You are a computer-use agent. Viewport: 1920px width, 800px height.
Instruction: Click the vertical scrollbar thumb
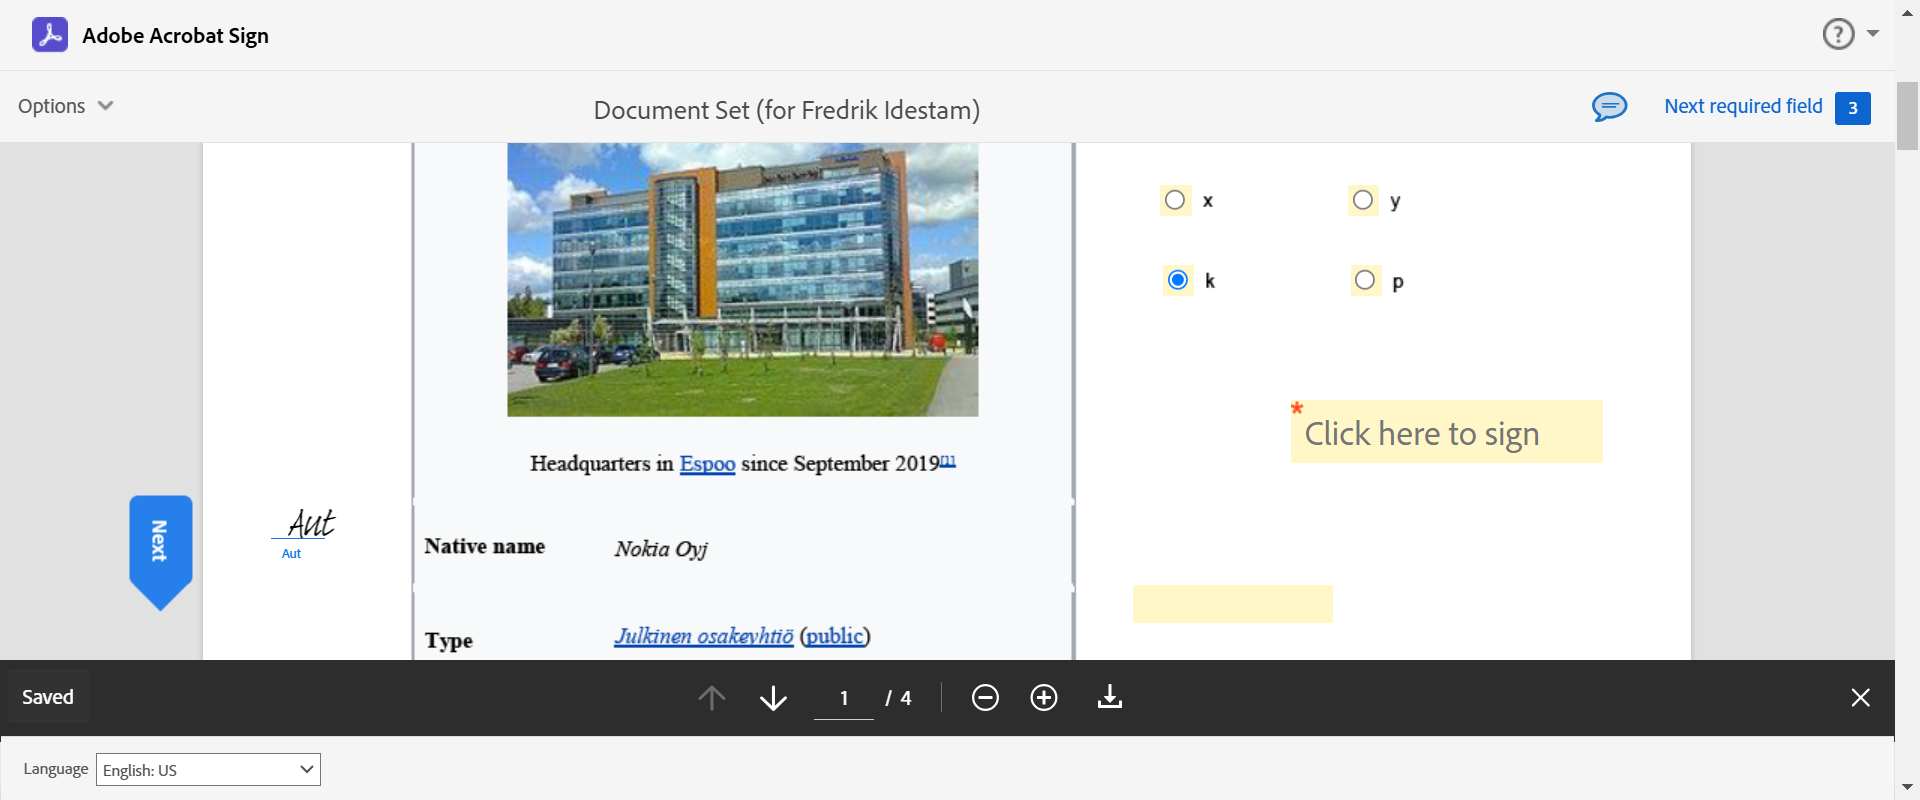click(x=1907, y=115)
